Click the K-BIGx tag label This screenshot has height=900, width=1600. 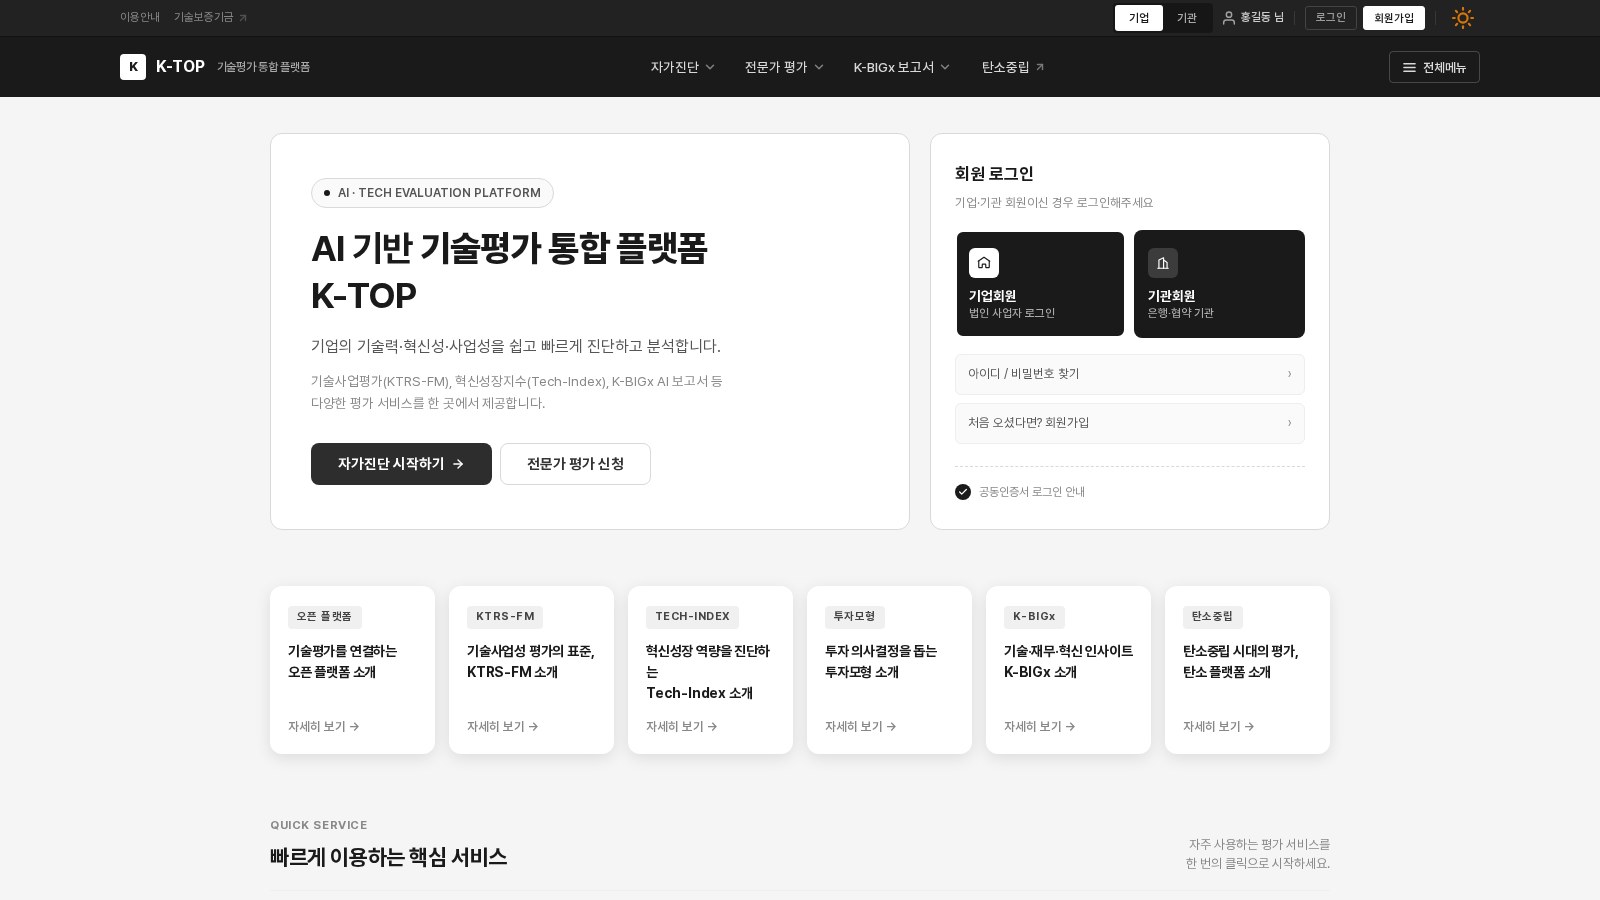tap(1034, 617)
